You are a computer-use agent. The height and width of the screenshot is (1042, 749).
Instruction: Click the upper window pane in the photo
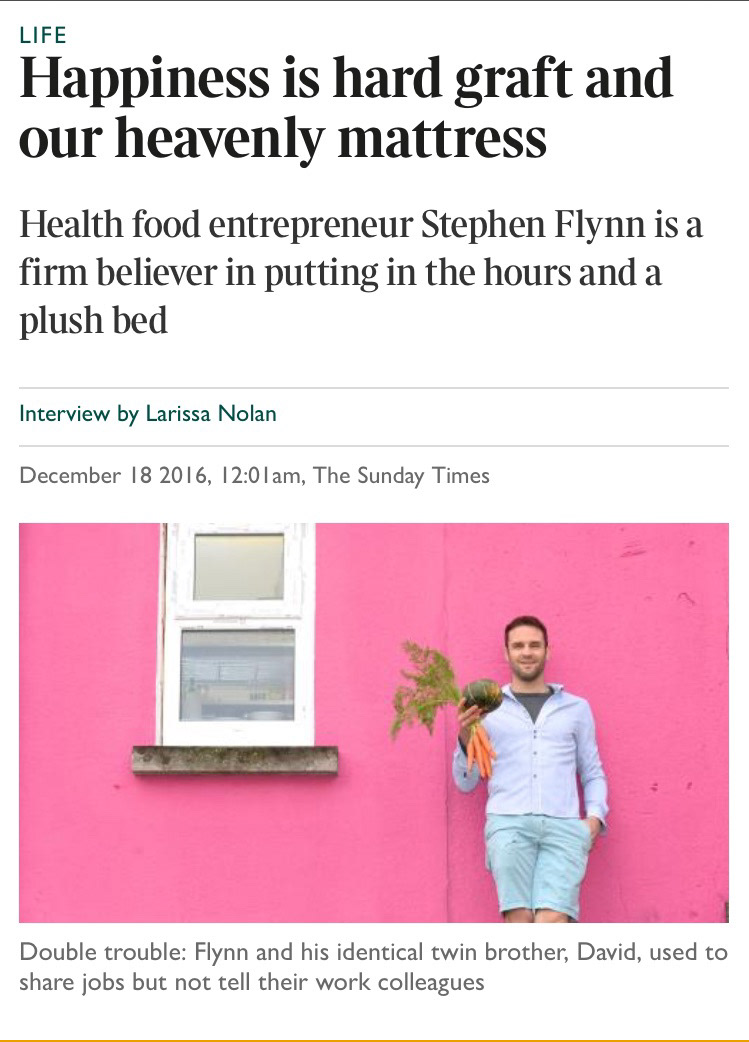coord(239,567)
